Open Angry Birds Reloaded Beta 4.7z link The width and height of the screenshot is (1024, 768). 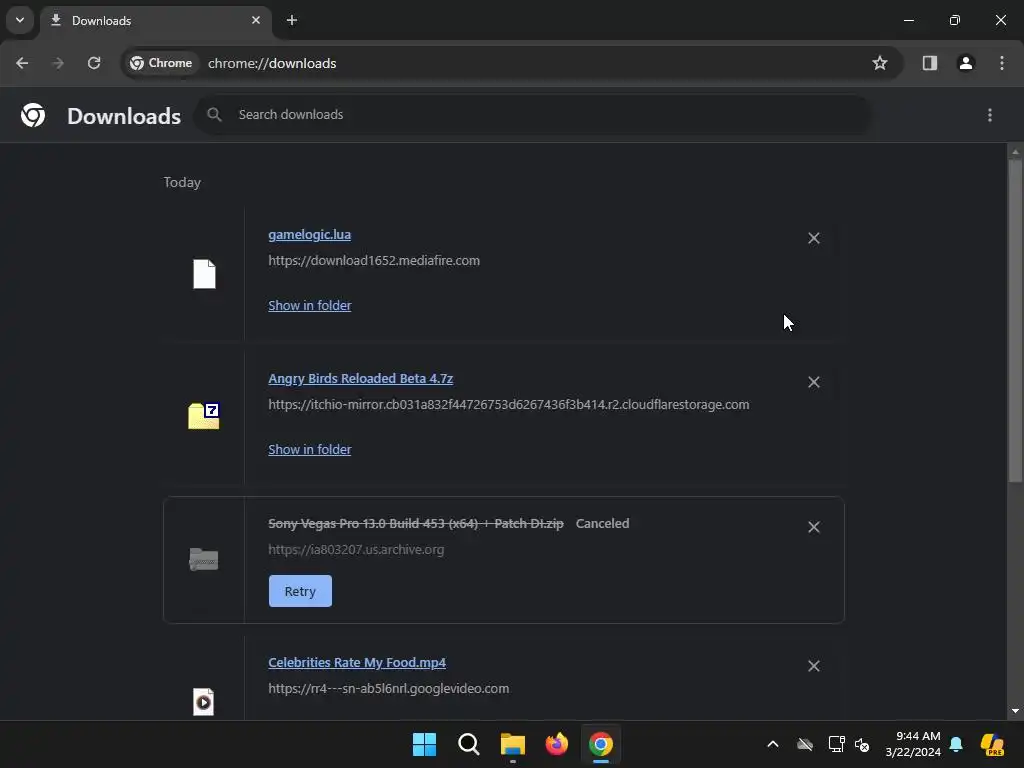(x=360, y=379)
